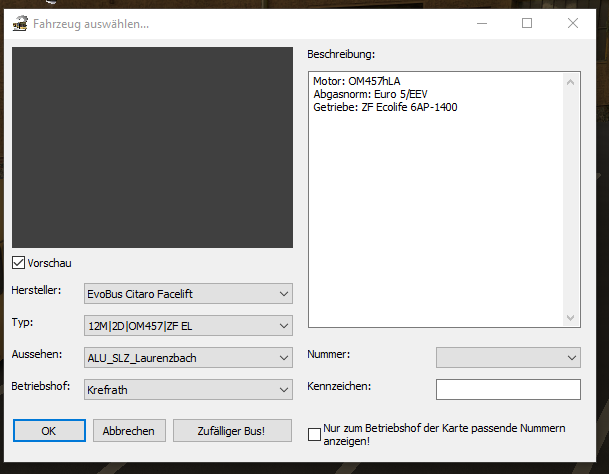Disable the Vorschau preview checkbox

point(19,263)
